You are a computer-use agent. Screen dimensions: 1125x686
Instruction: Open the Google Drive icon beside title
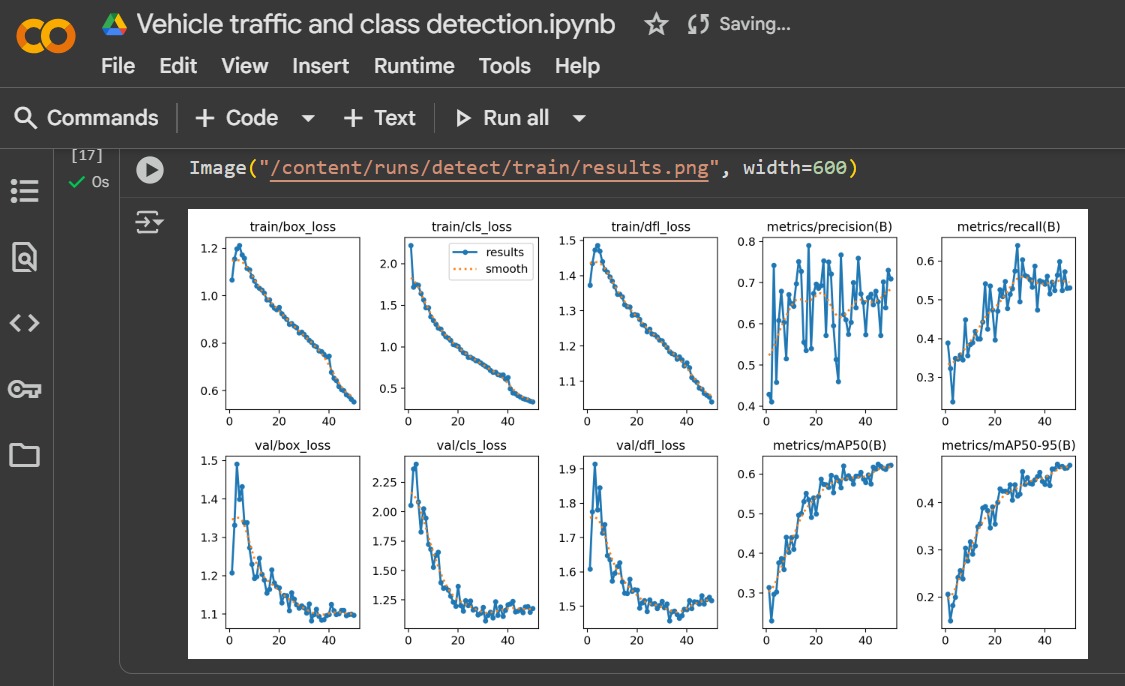pyautogui.click(x=115, y=24)
